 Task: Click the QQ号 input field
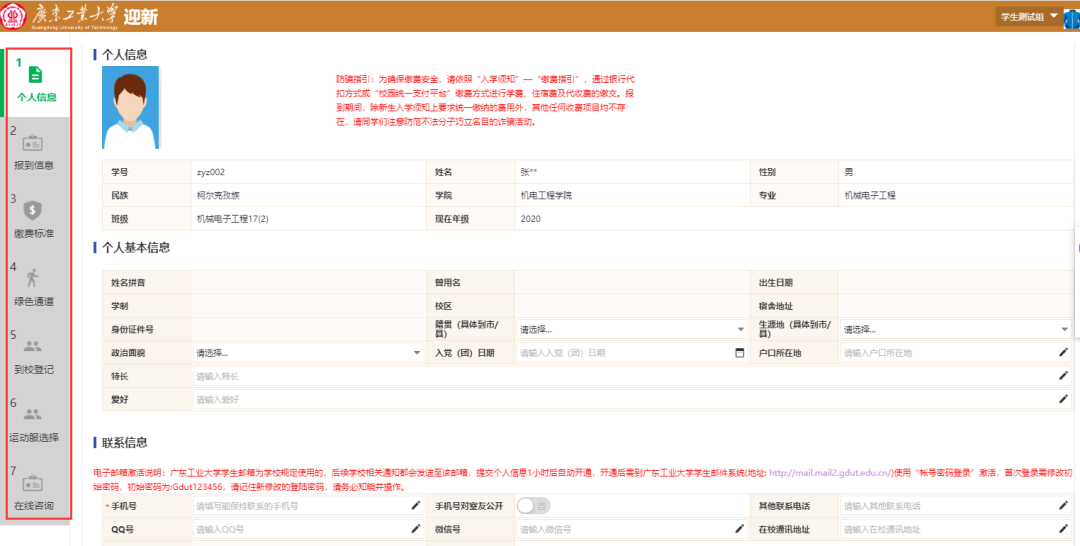pyautogui.click(x=309, y=529)
